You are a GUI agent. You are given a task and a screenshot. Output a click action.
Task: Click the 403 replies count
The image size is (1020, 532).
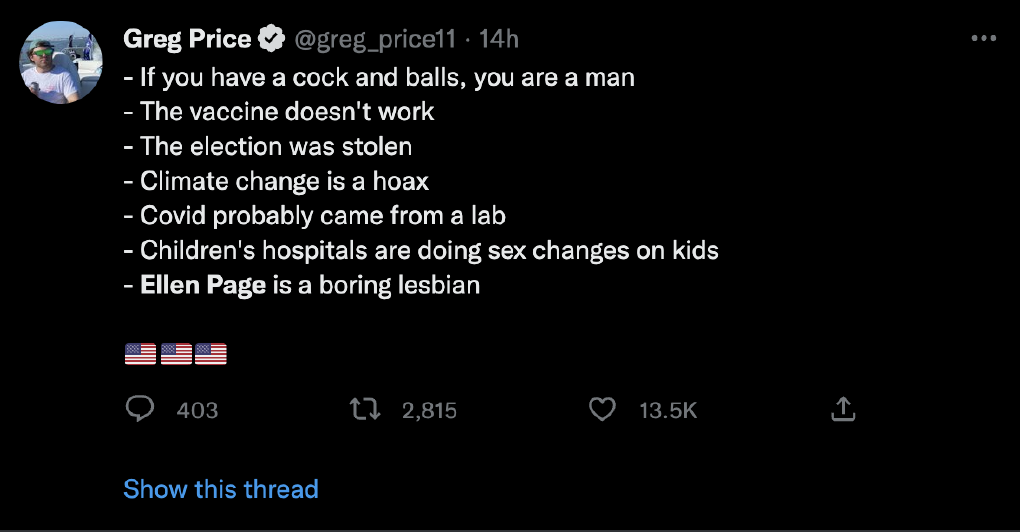tap(196, 410)
